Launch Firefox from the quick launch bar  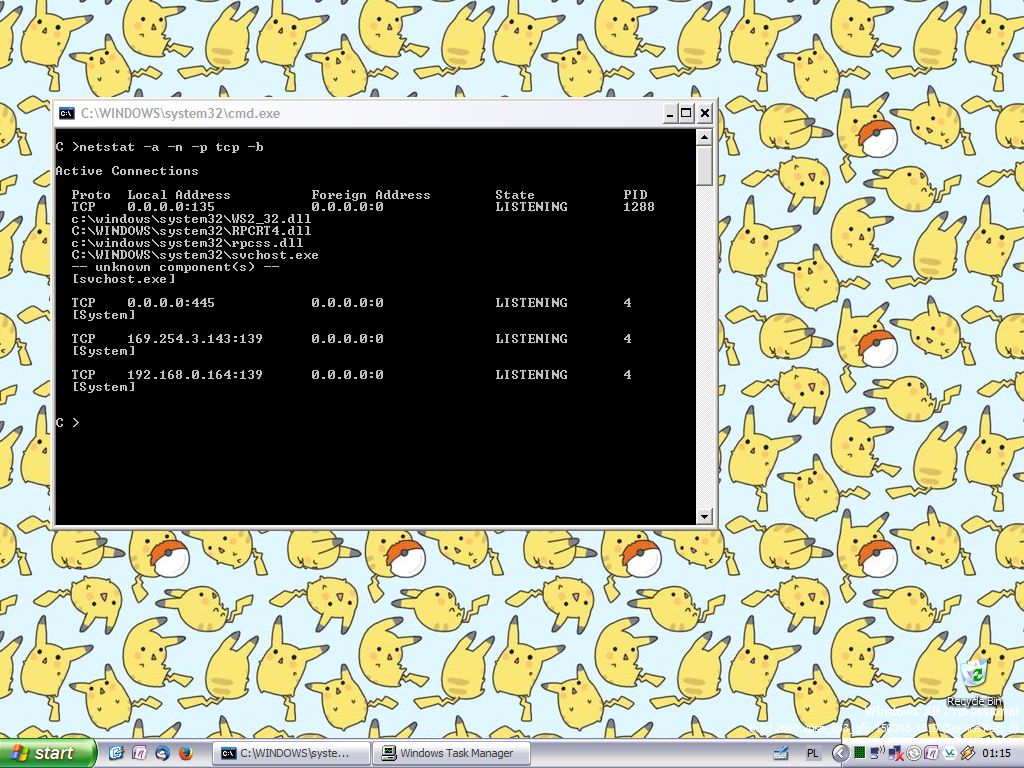pos(185,753)
